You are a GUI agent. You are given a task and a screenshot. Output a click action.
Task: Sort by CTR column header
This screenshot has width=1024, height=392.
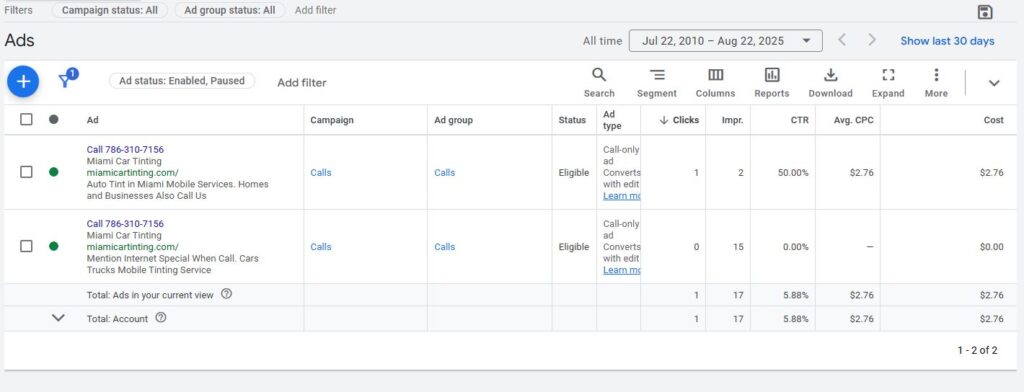click(x=799, y=120)
